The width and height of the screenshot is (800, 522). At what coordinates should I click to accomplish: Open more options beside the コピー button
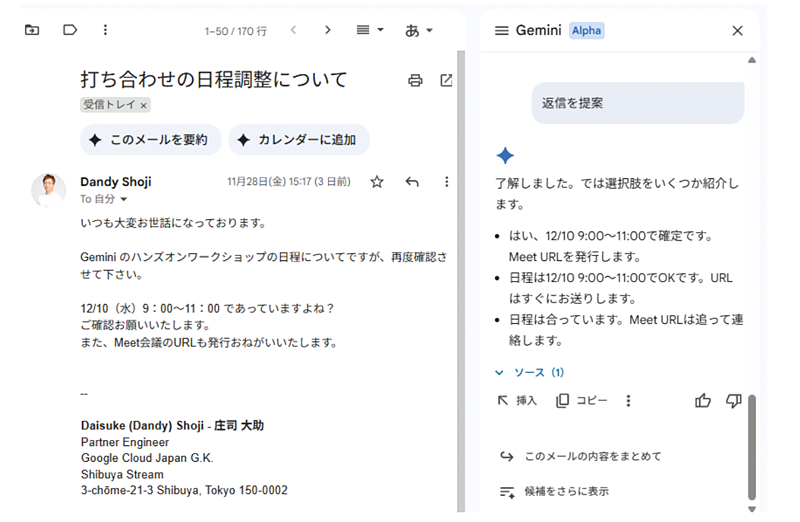point(628,401)
